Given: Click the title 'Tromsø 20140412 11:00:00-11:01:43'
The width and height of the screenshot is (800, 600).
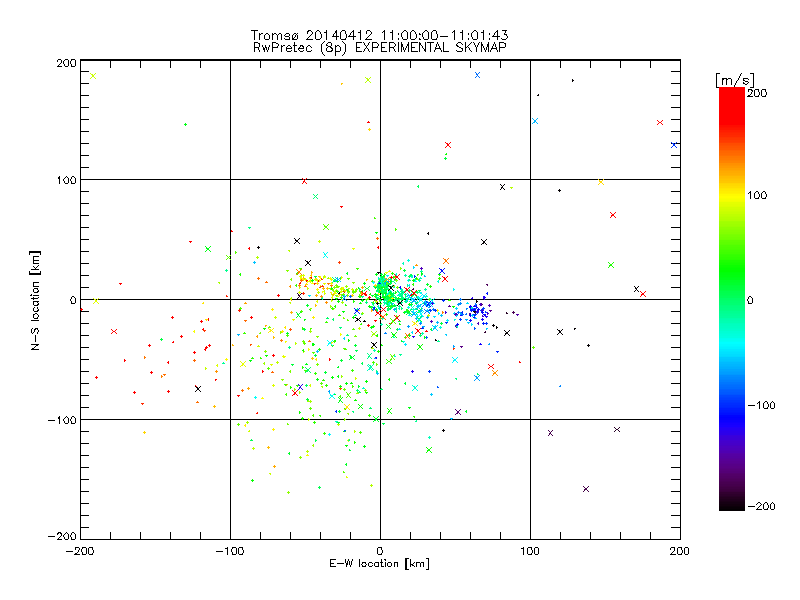Looking at the screenshot, I should click(x=379, y=35).
